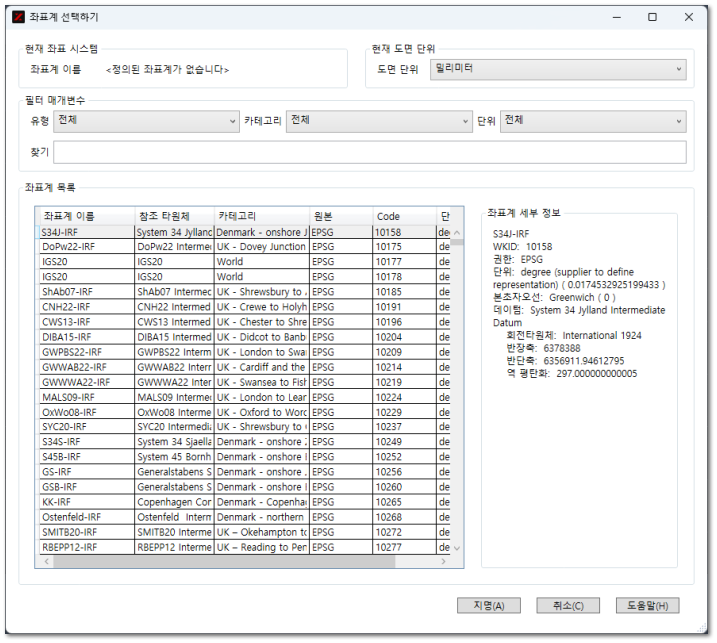
Task: Click the 취소(C) button
Action: coord(568,605)
